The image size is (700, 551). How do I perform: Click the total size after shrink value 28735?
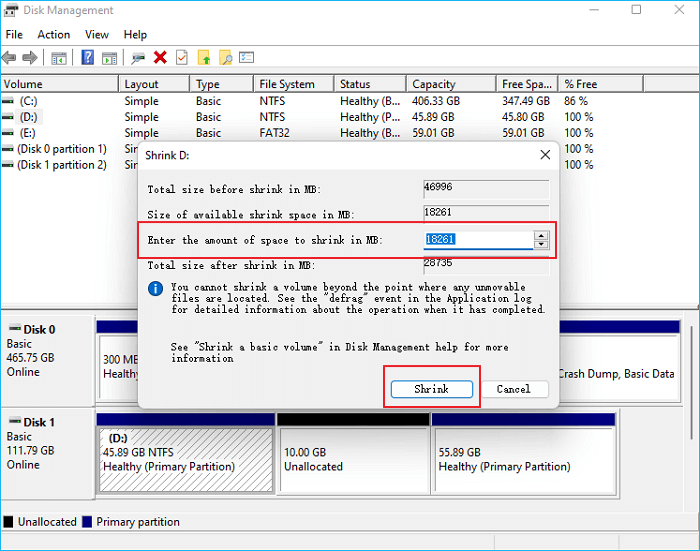(486, 265)
